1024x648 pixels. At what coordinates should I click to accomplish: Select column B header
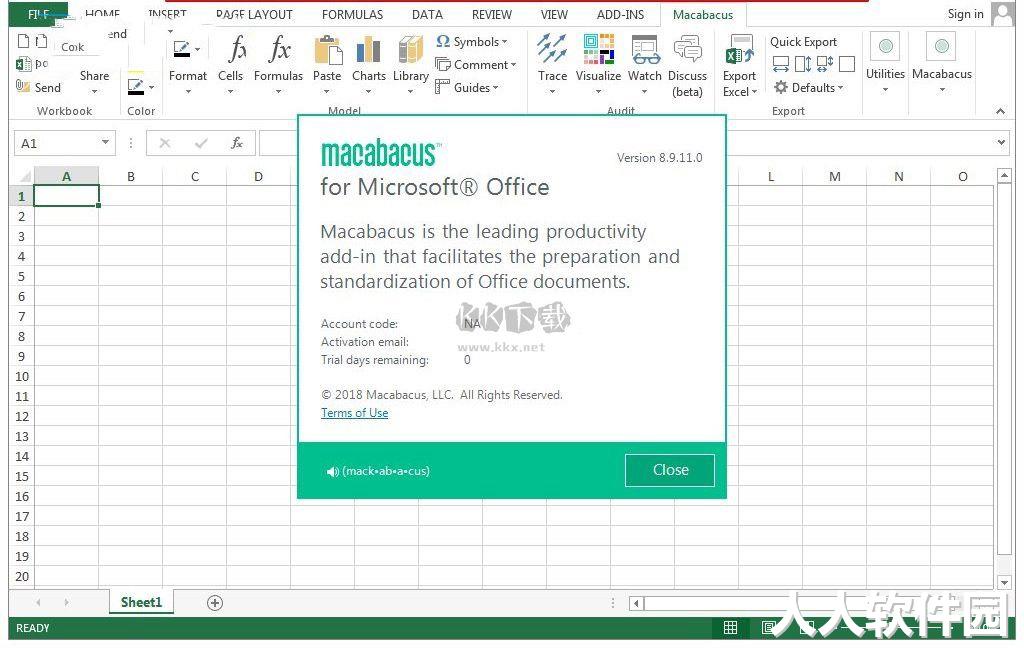point(131,176)
